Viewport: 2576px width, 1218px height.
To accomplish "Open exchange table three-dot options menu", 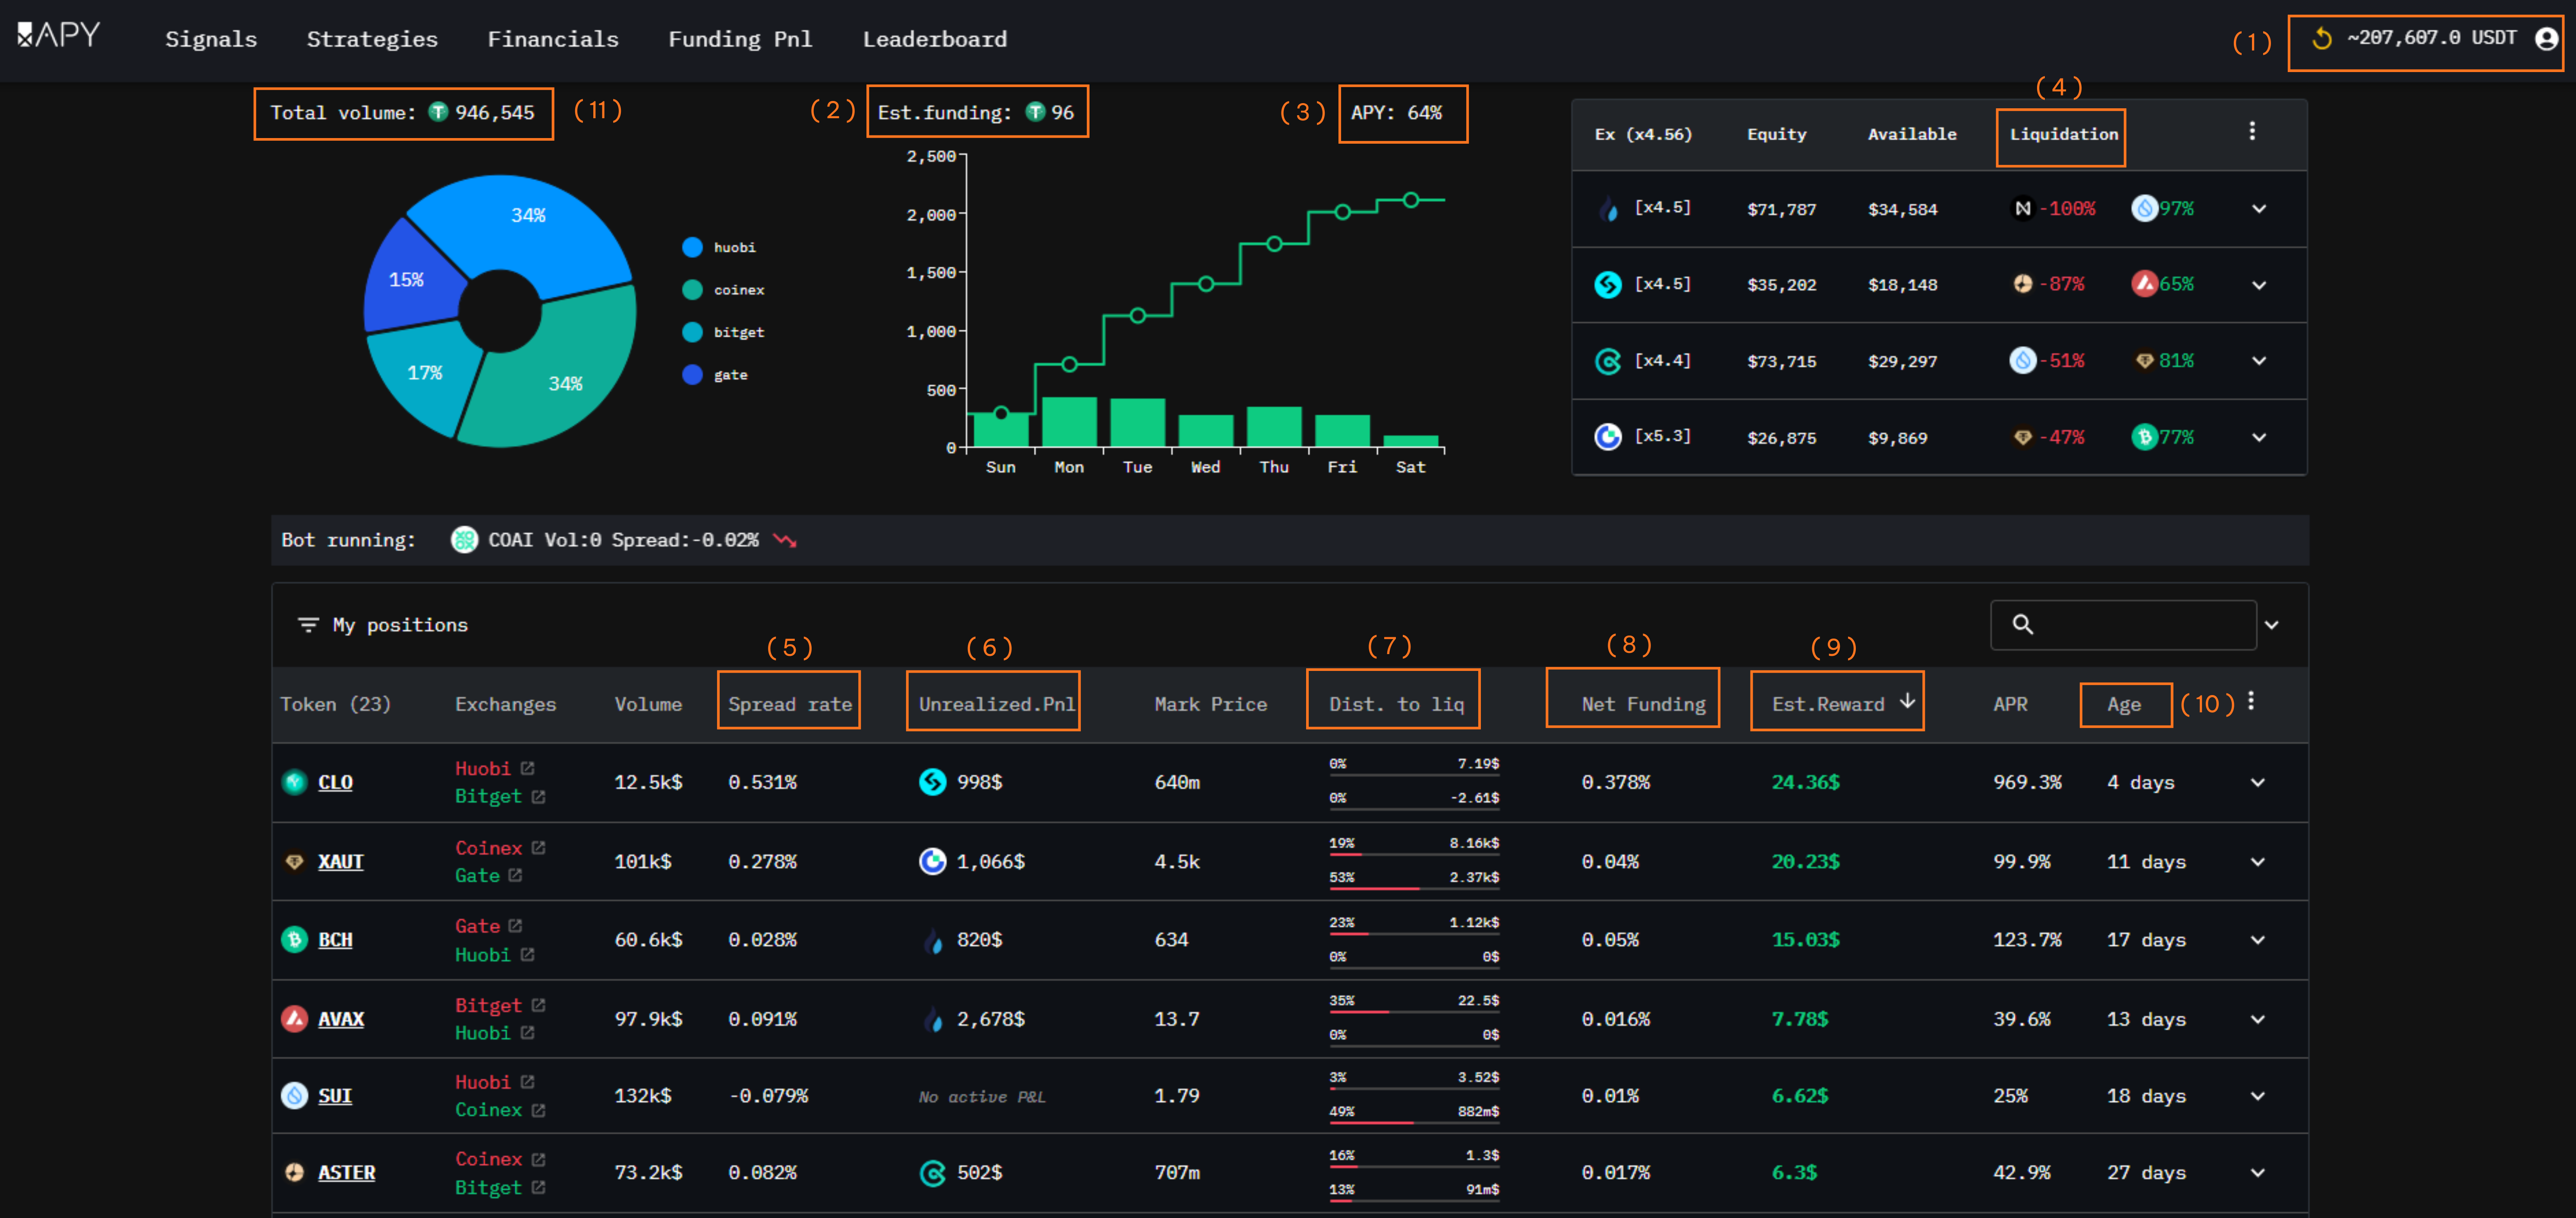I will point(2251,131).
